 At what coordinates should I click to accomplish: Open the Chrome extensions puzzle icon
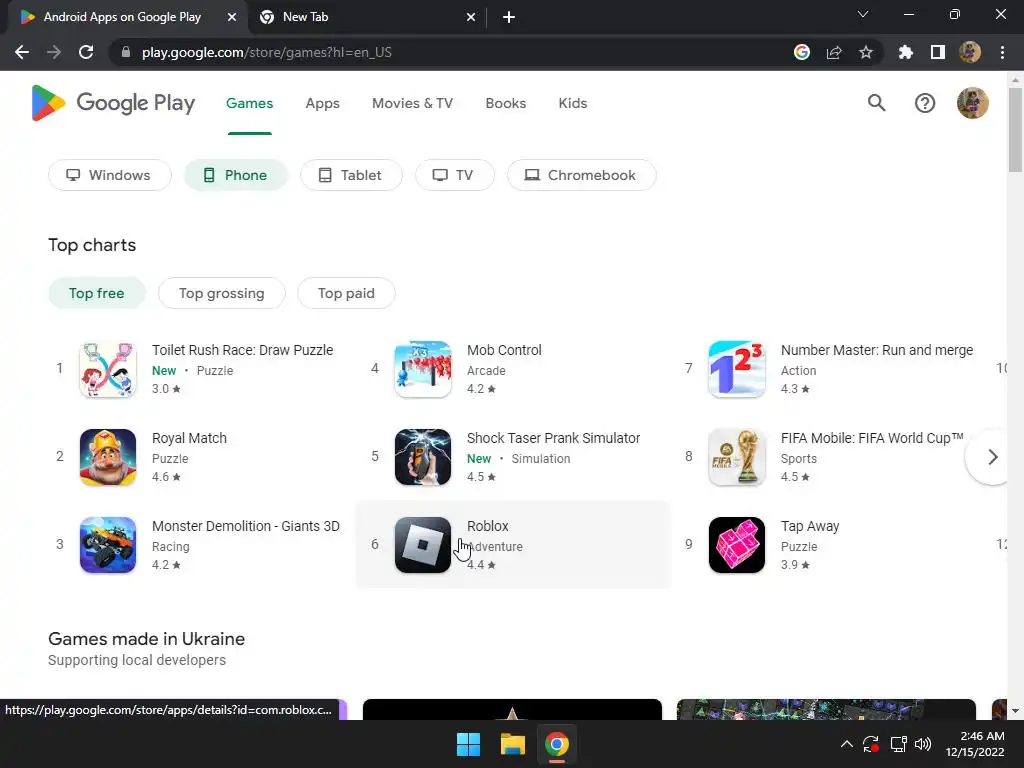click(906, 52)
